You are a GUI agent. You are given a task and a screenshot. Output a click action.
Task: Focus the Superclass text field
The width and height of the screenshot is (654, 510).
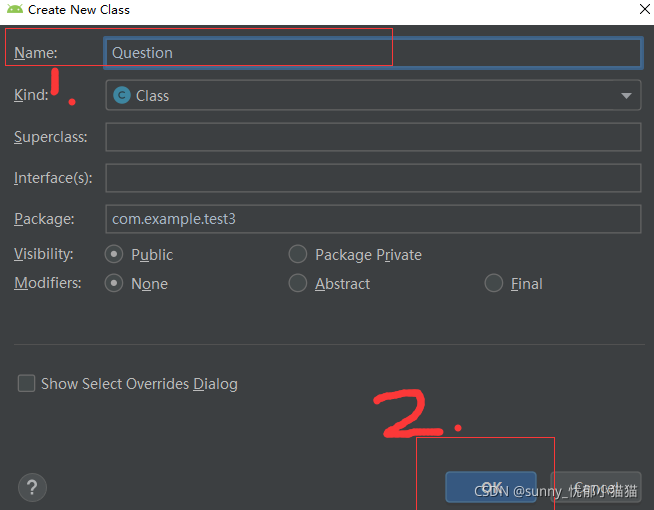373,137
